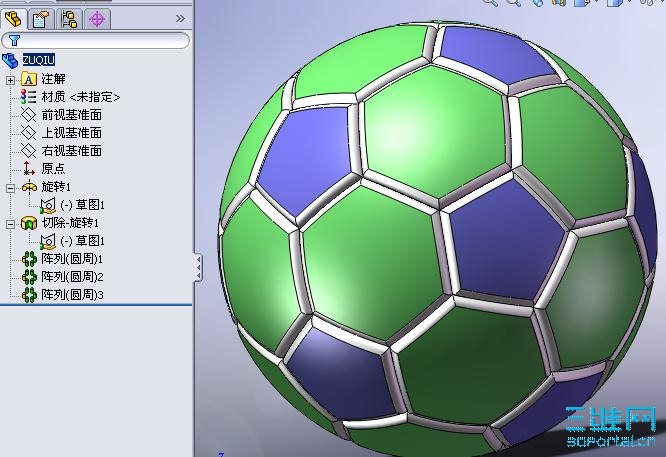Select the 旋转1 revolve feature
The image size is (666, 457).
click(x=56, y=186)
